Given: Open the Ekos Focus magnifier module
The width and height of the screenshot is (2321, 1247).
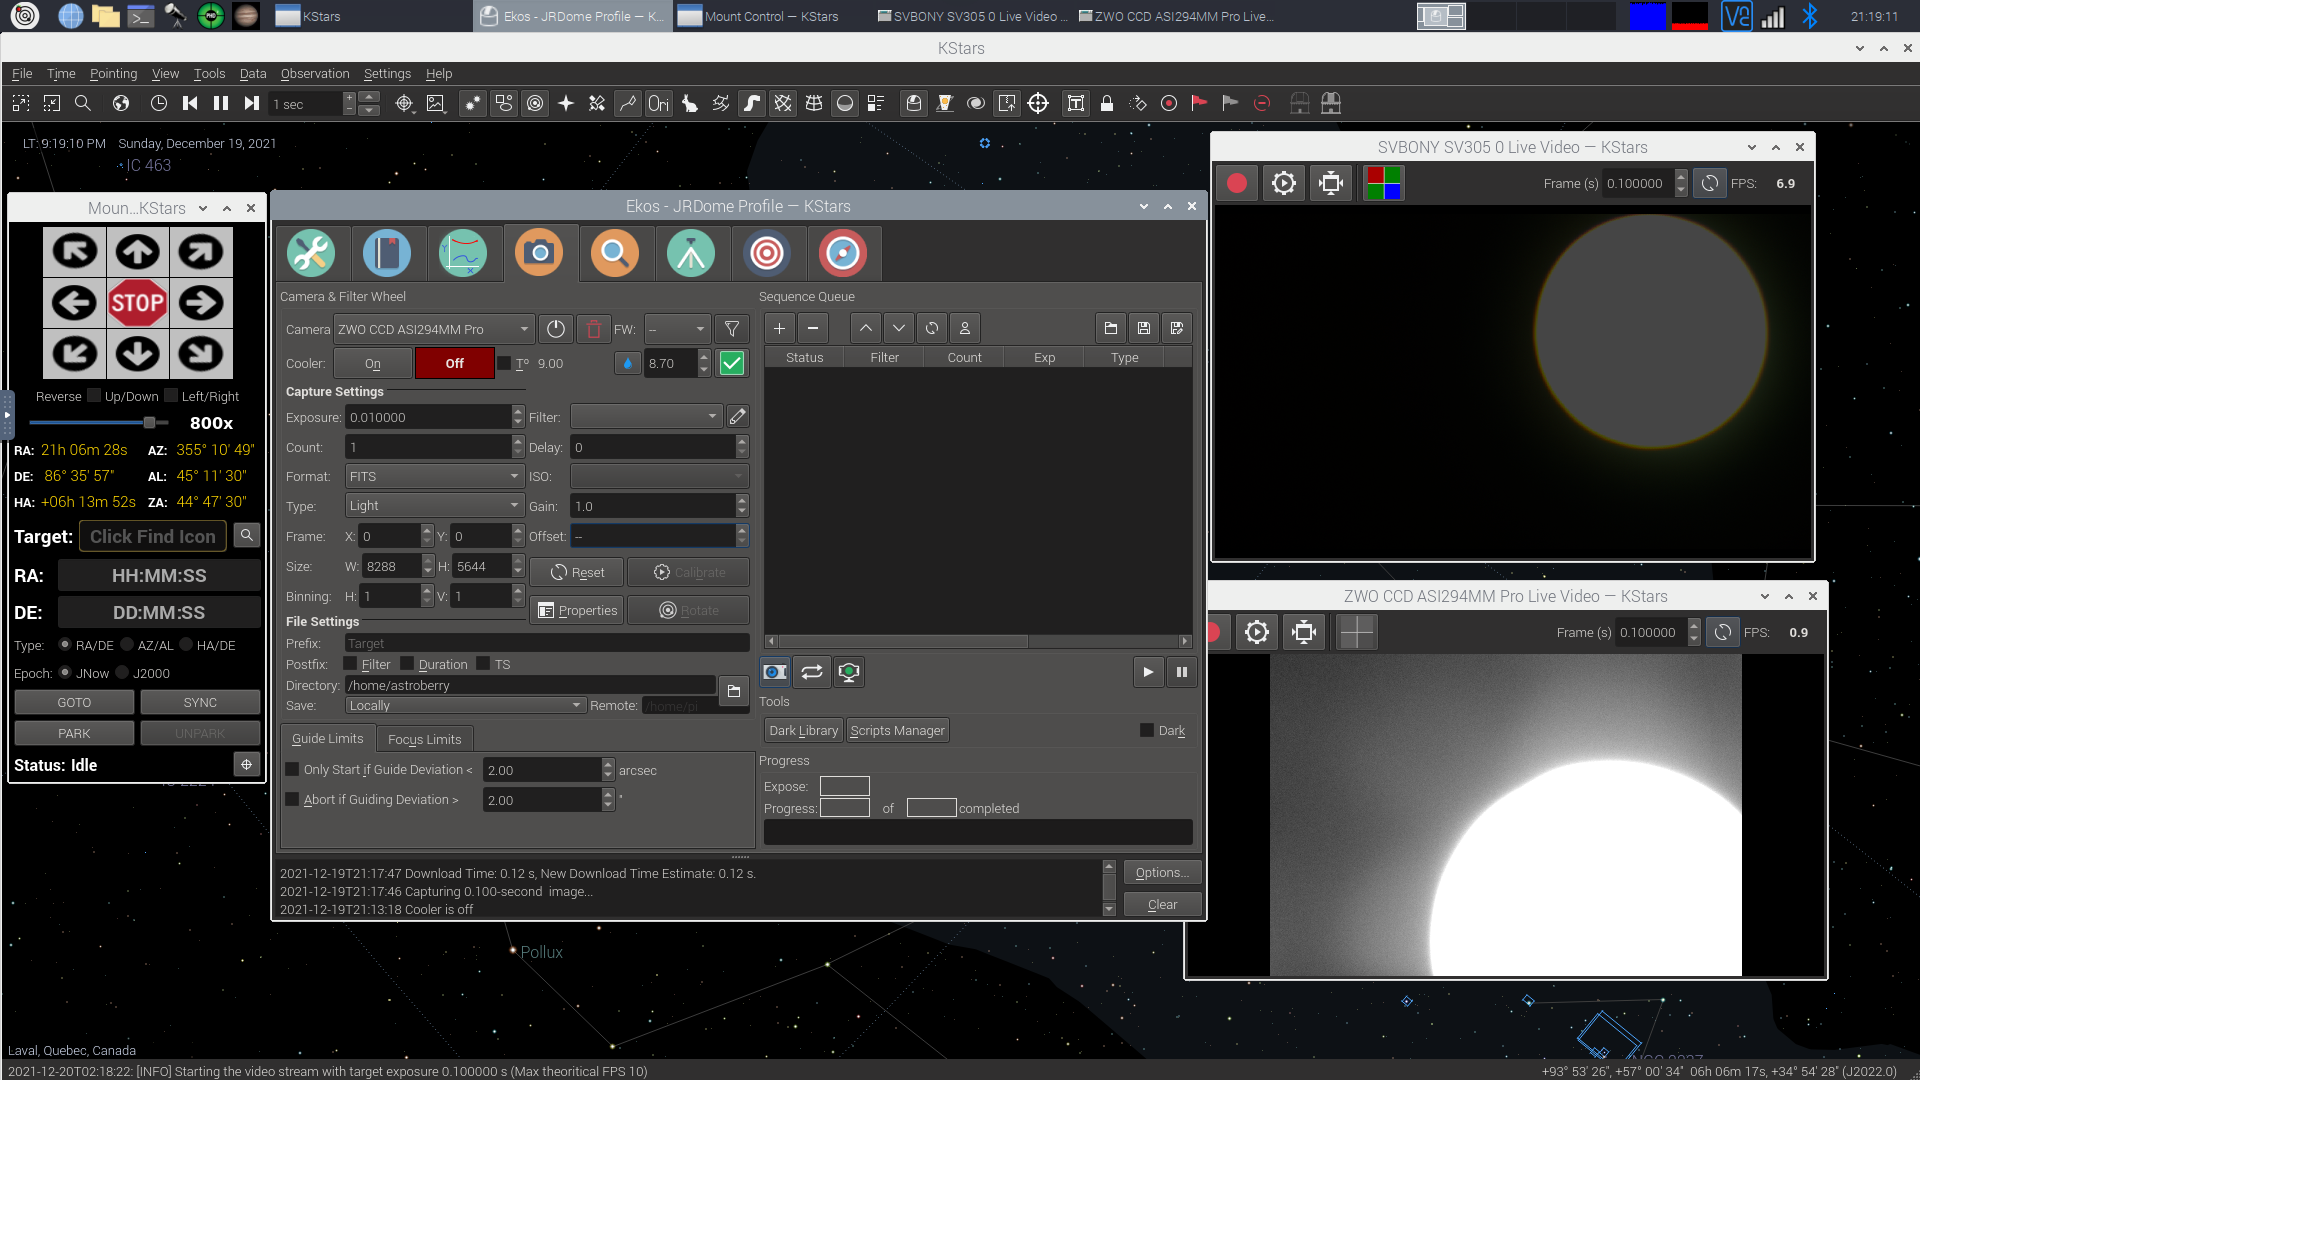Looking at the screenshot, I should (615, 253).
